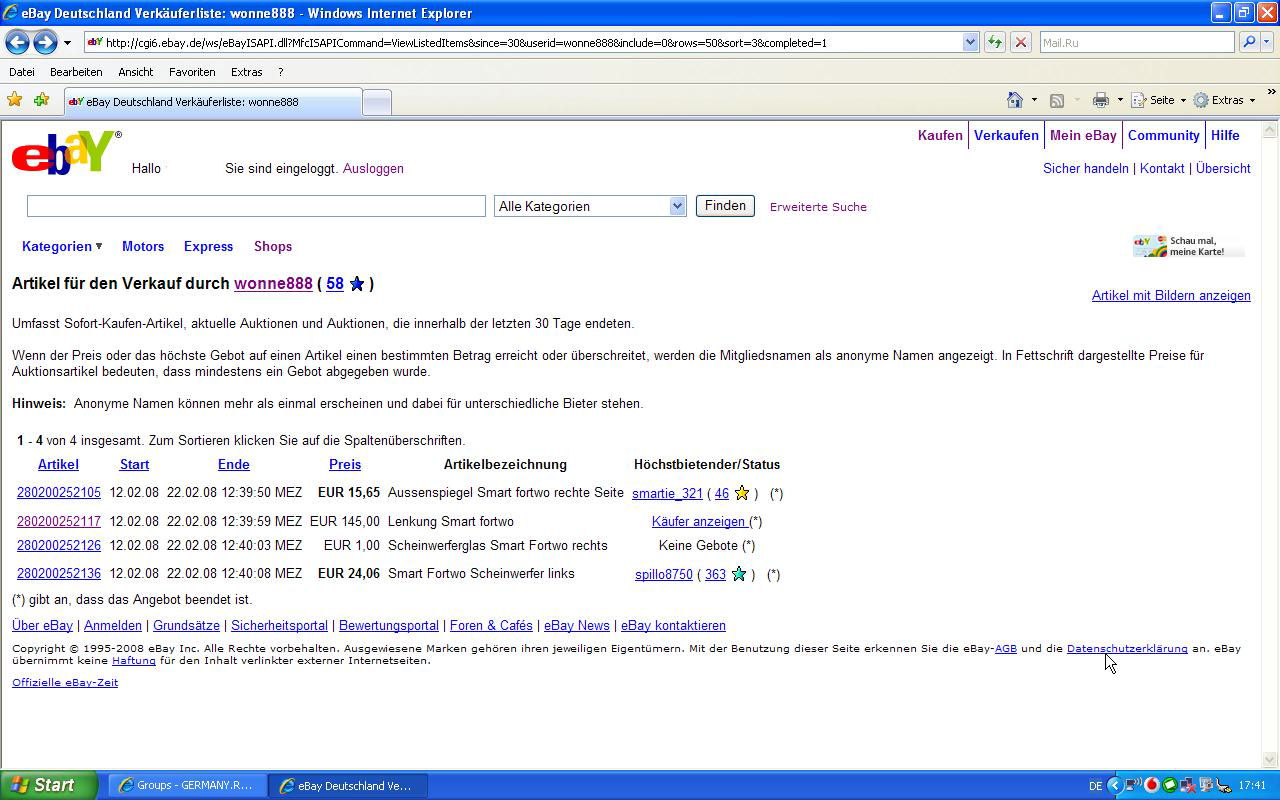Sort list by the Ende column

(234, 464)
